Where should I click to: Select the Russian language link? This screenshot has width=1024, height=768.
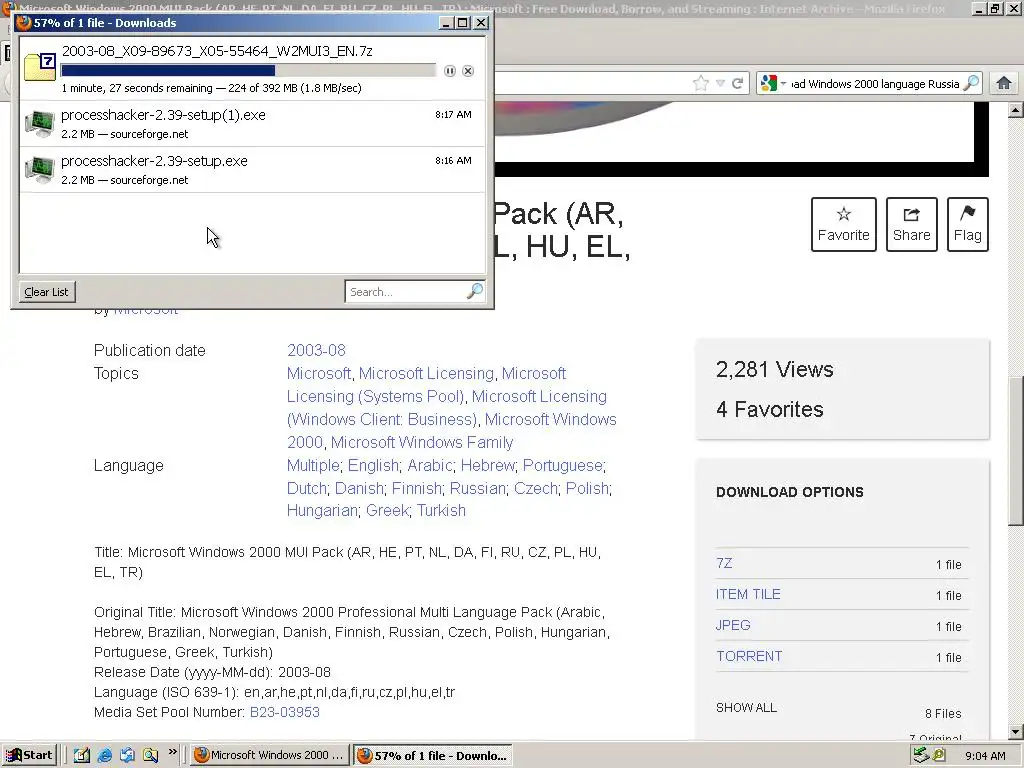[477, 488]
